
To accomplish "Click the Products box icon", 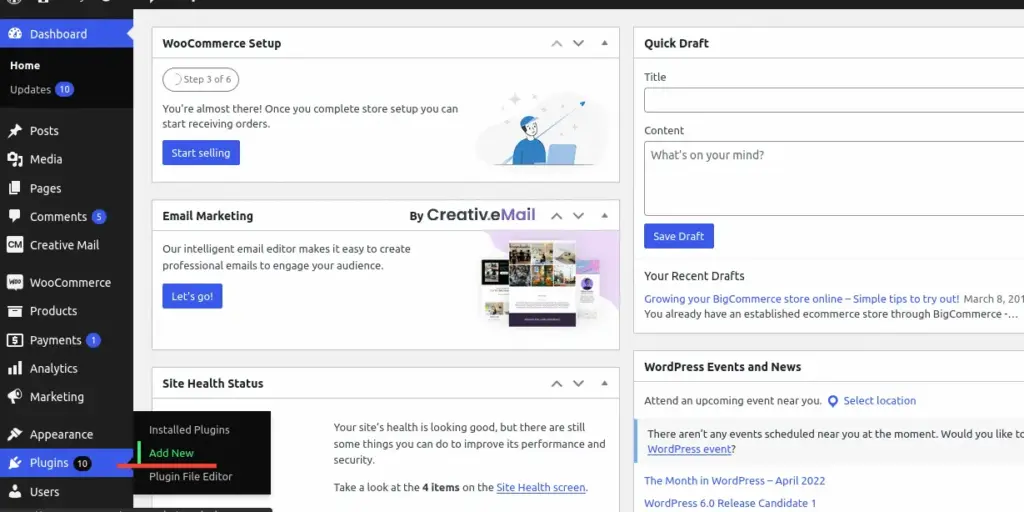I will 14,311.
